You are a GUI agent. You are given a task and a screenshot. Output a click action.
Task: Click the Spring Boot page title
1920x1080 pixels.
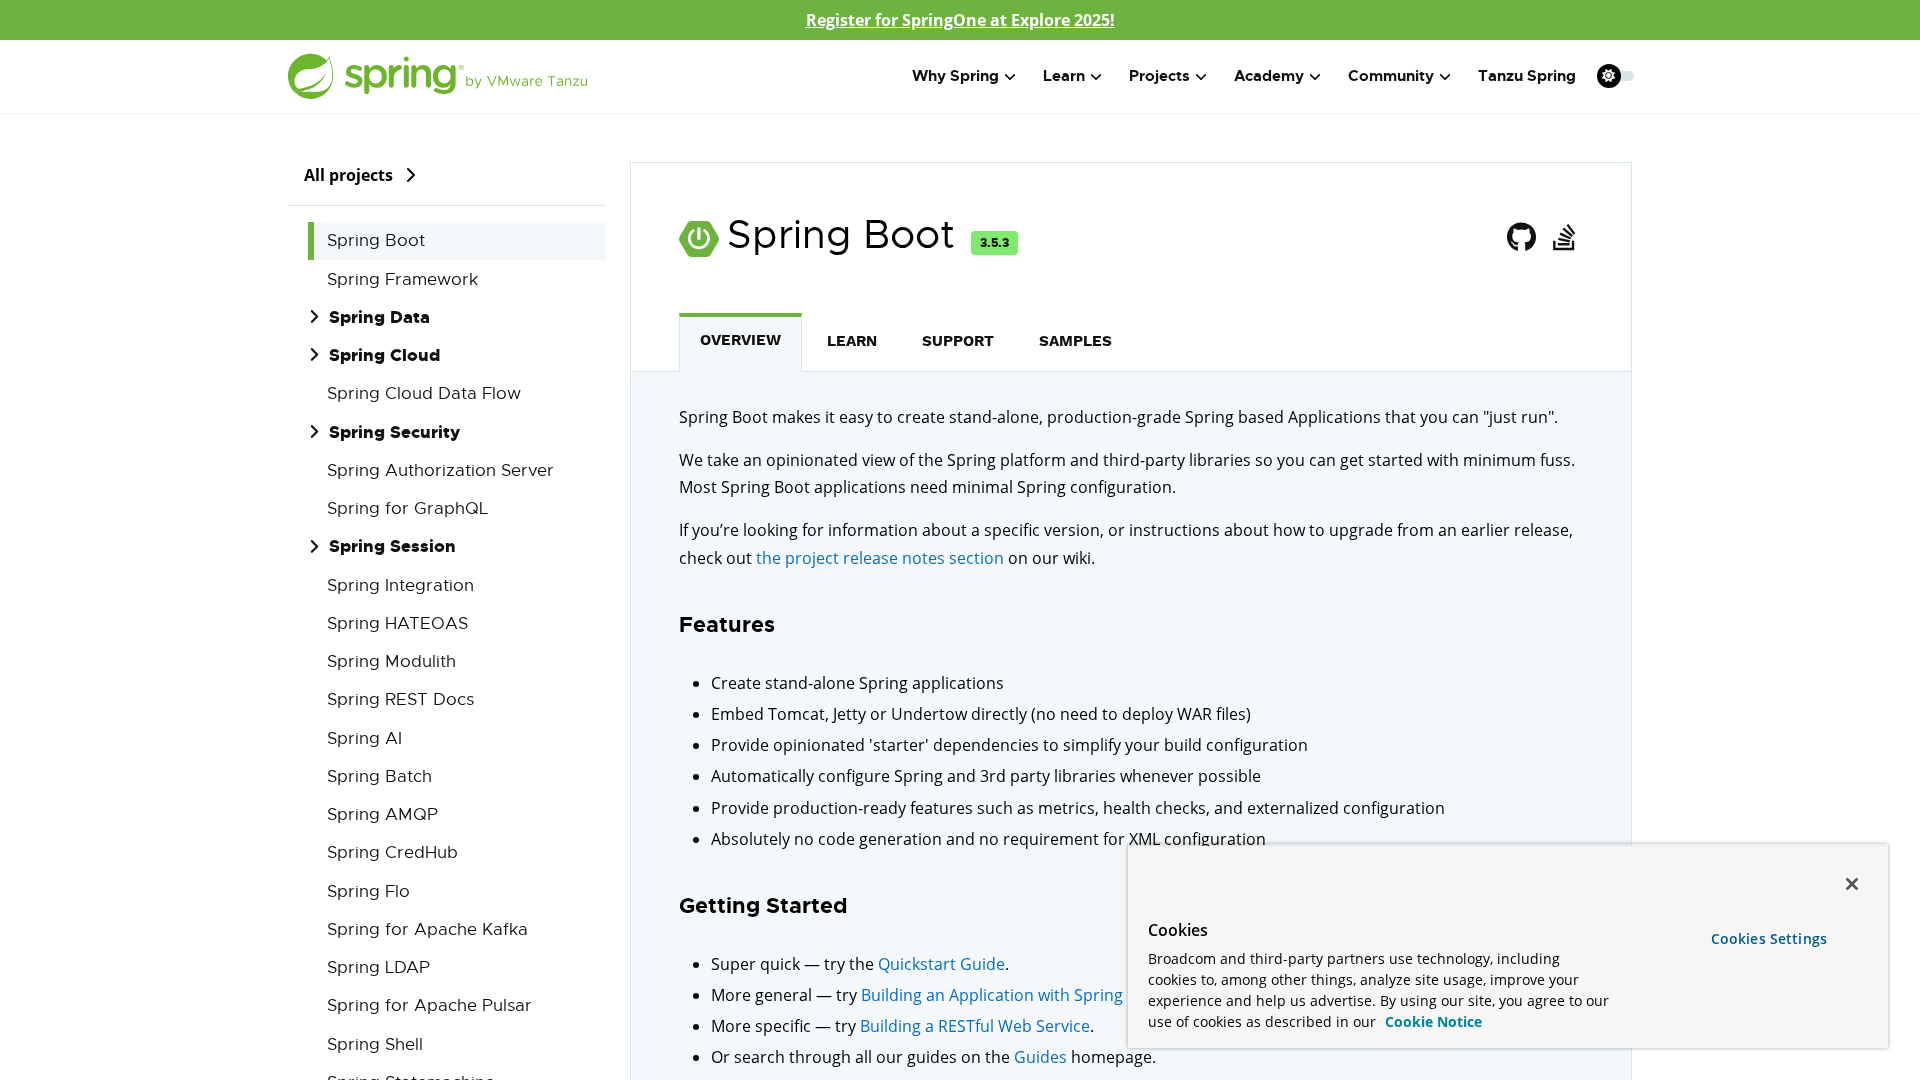840,236
